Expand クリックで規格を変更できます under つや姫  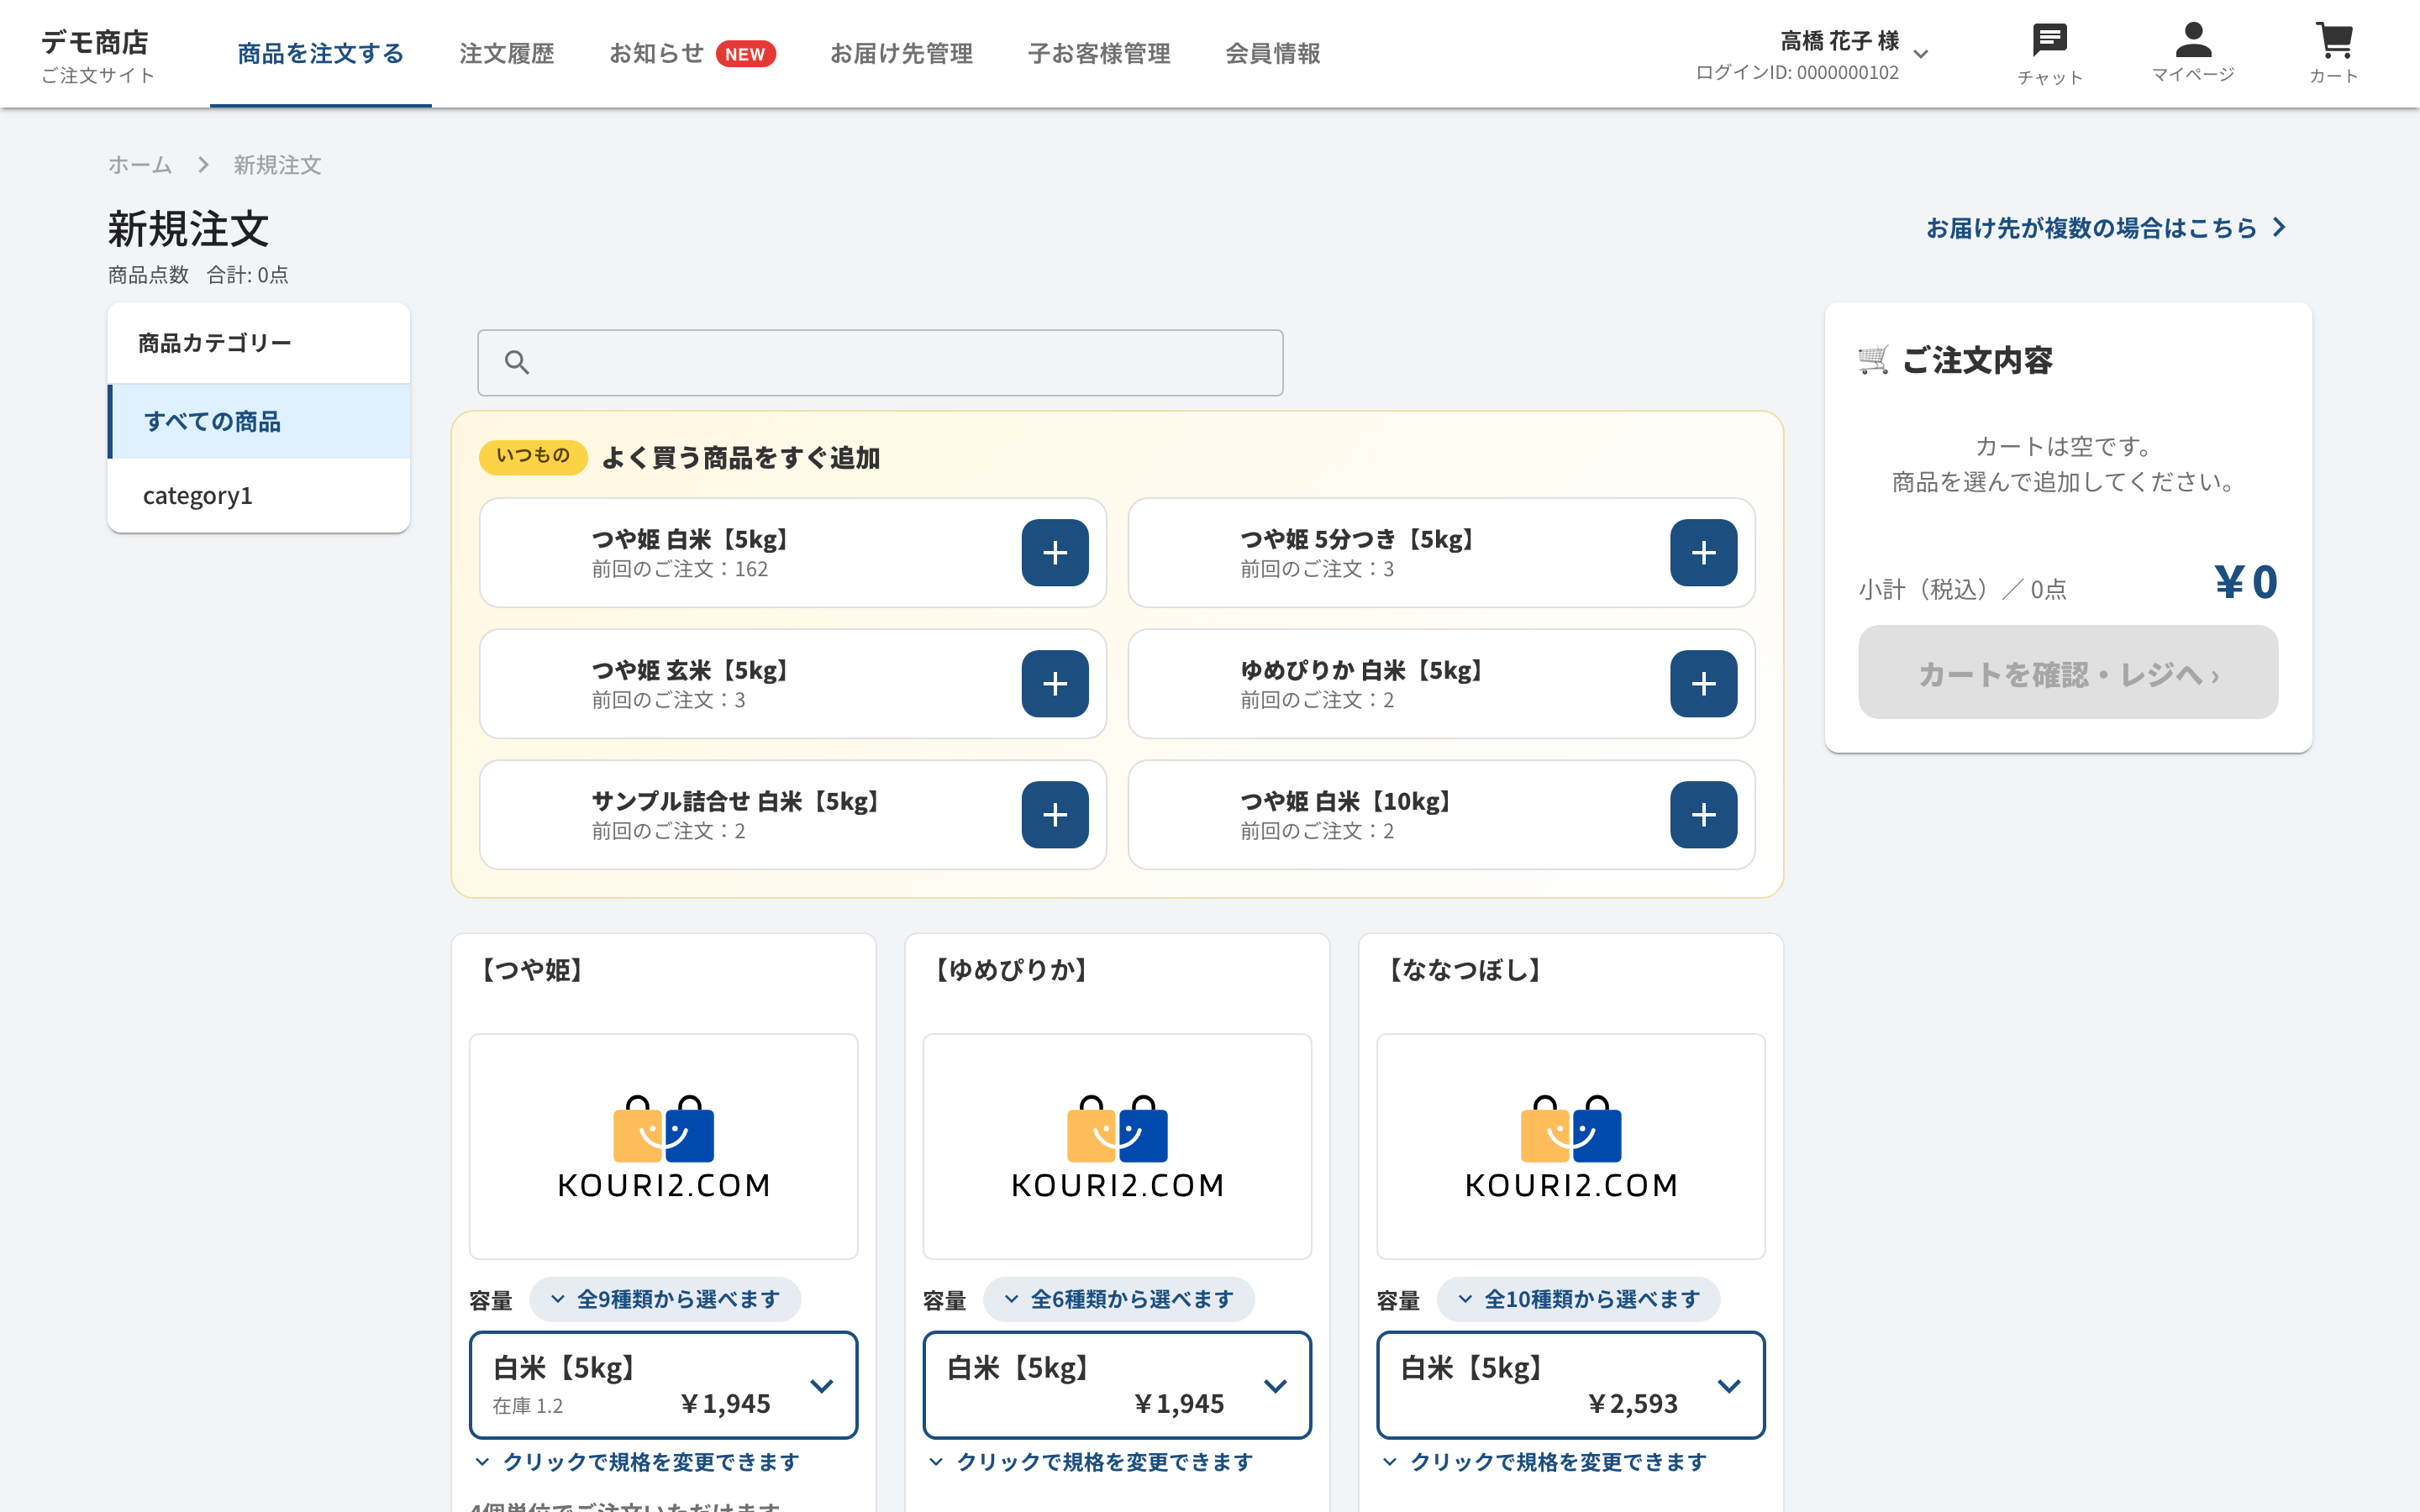coord(637,1462)
